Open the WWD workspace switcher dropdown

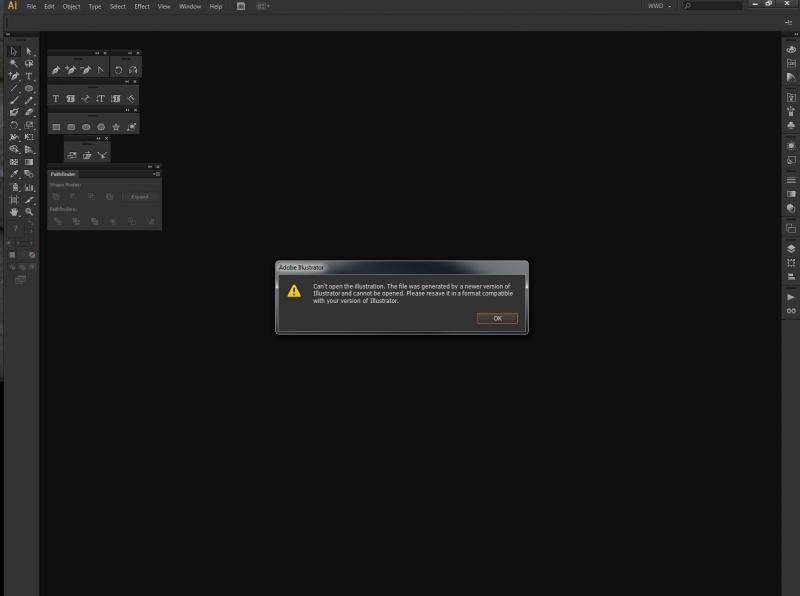pyautogui.click(x=659, y=6)
